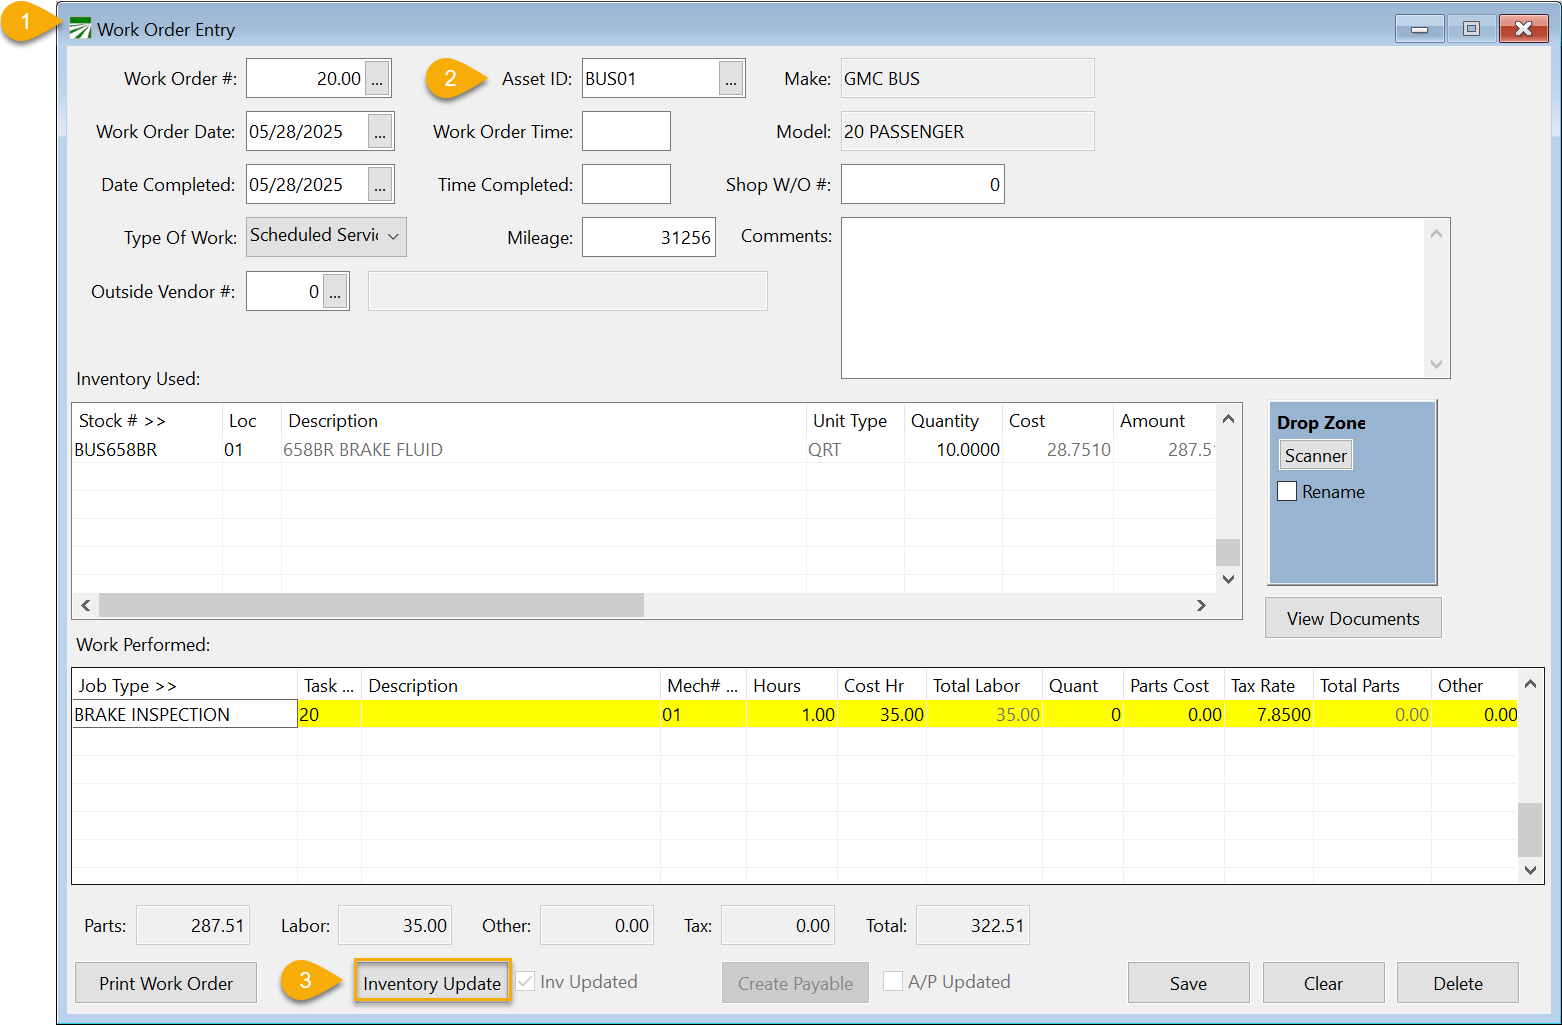
Task: Open Work Order # lookup ellipsis button
Action: 377,79
